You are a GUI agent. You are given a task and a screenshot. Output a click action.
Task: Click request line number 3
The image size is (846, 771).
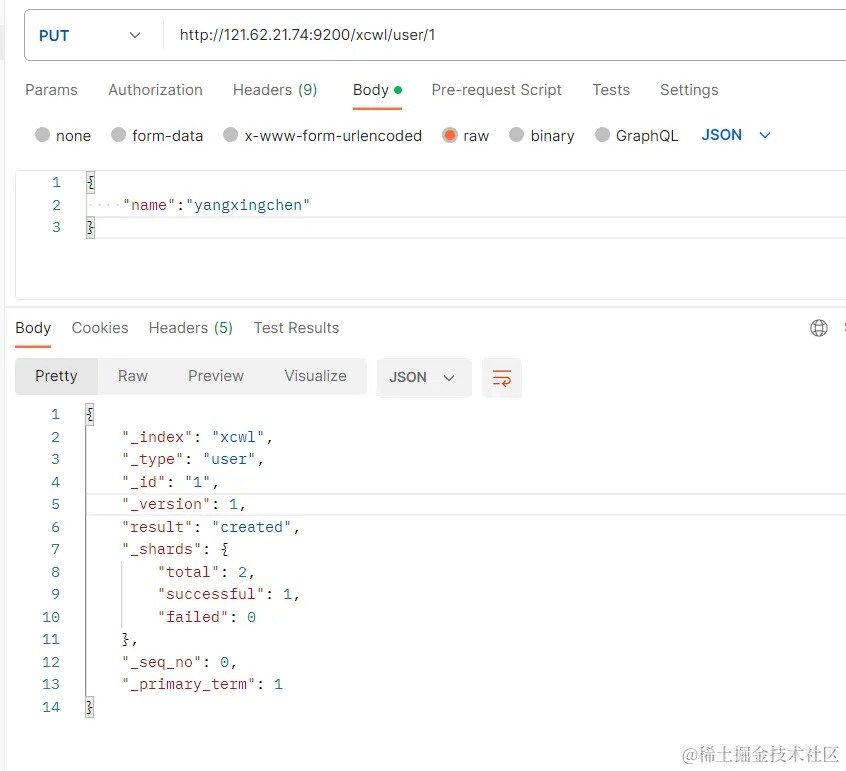coord(56,227)
